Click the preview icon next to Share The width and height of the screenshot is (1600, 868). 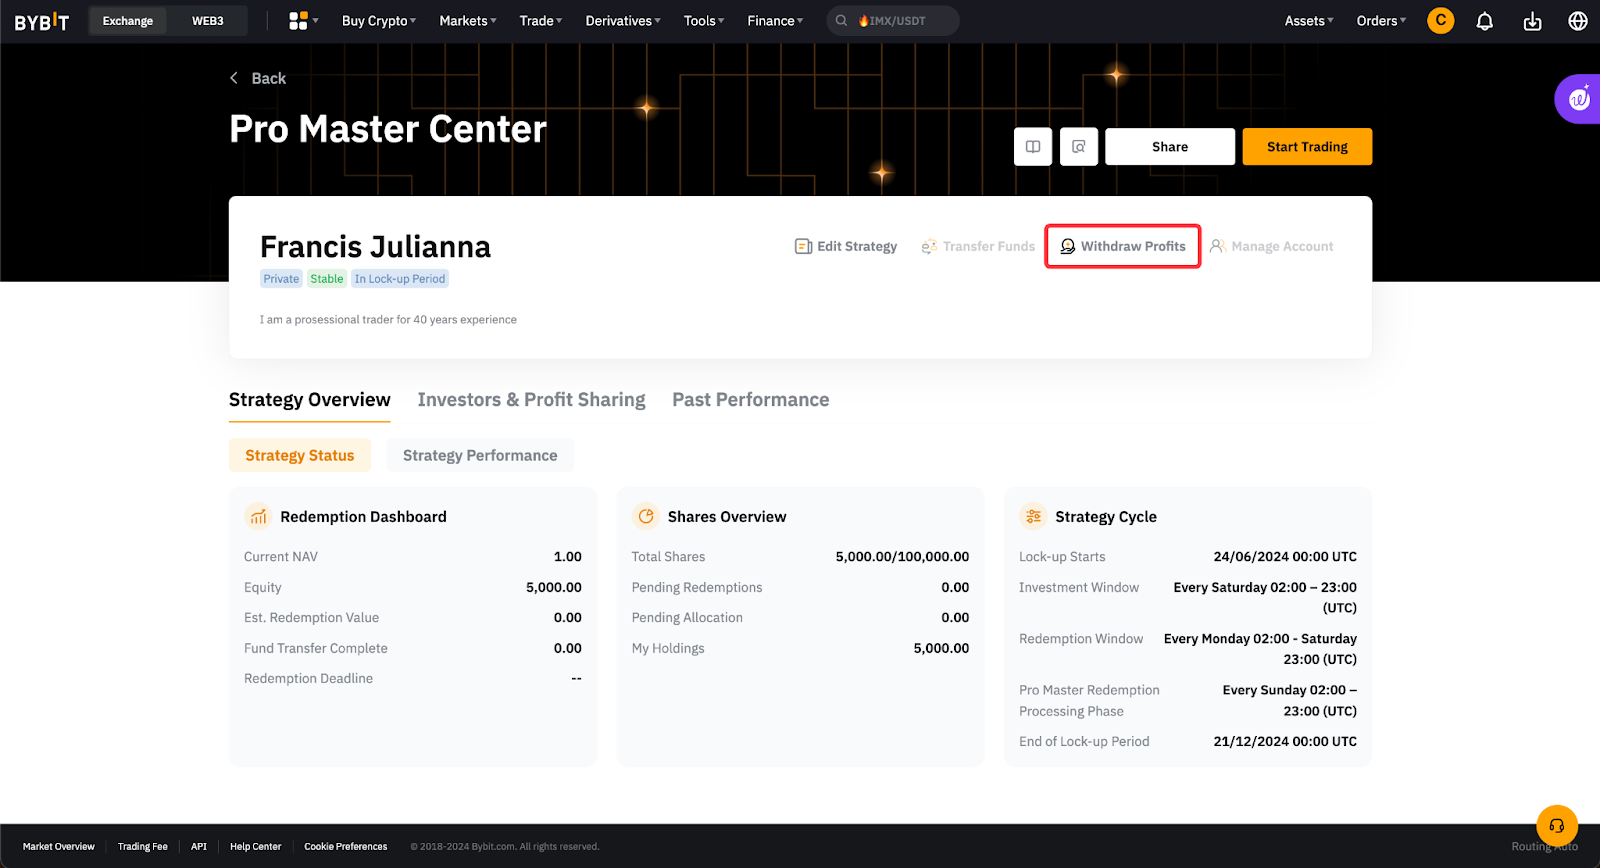(x=1079, y=147)
